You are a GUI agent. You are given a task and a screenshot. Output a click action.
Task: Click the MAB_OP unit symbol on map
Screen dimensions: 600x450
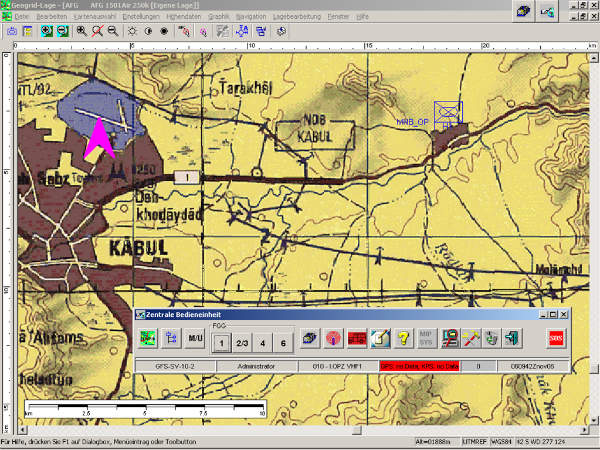pyautogui.click(x=447, y=112)
